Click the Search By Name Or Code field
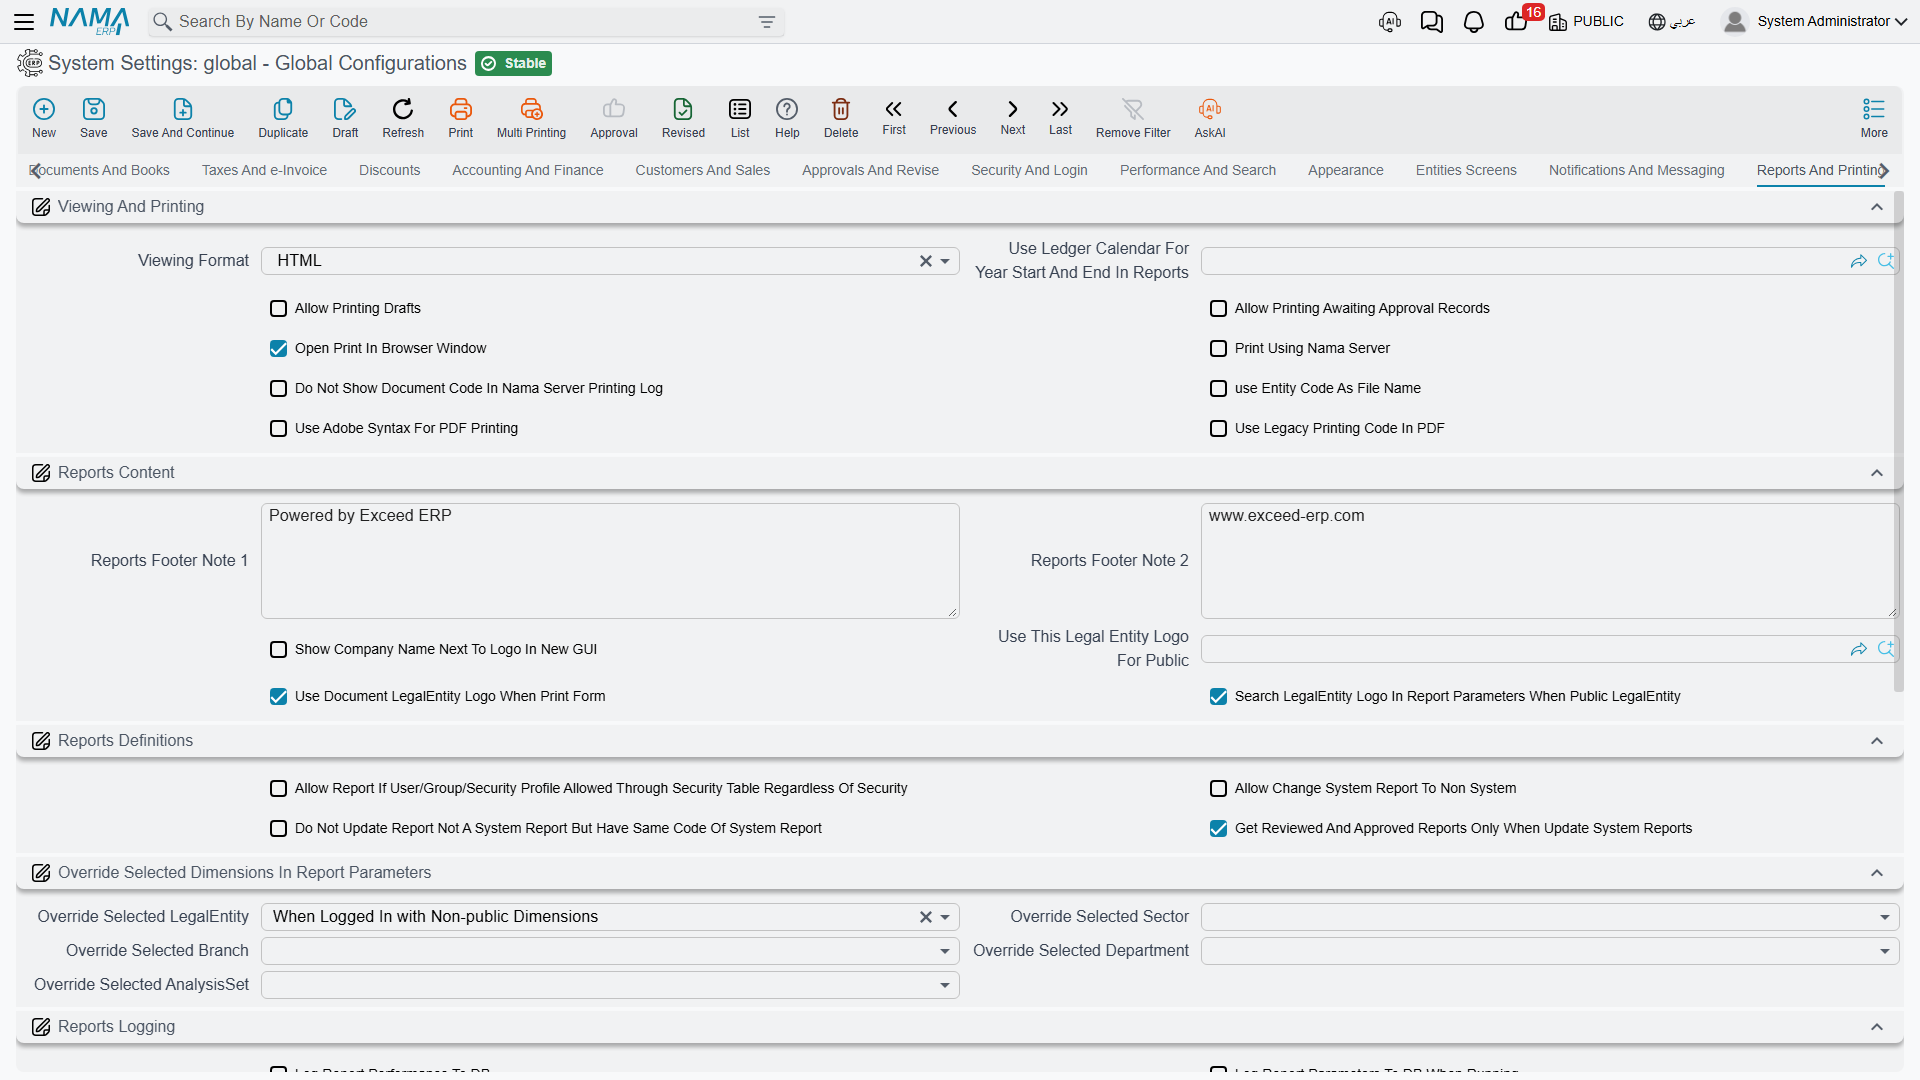Viewport: 1920px width, 1080px height. click(465, 21)
